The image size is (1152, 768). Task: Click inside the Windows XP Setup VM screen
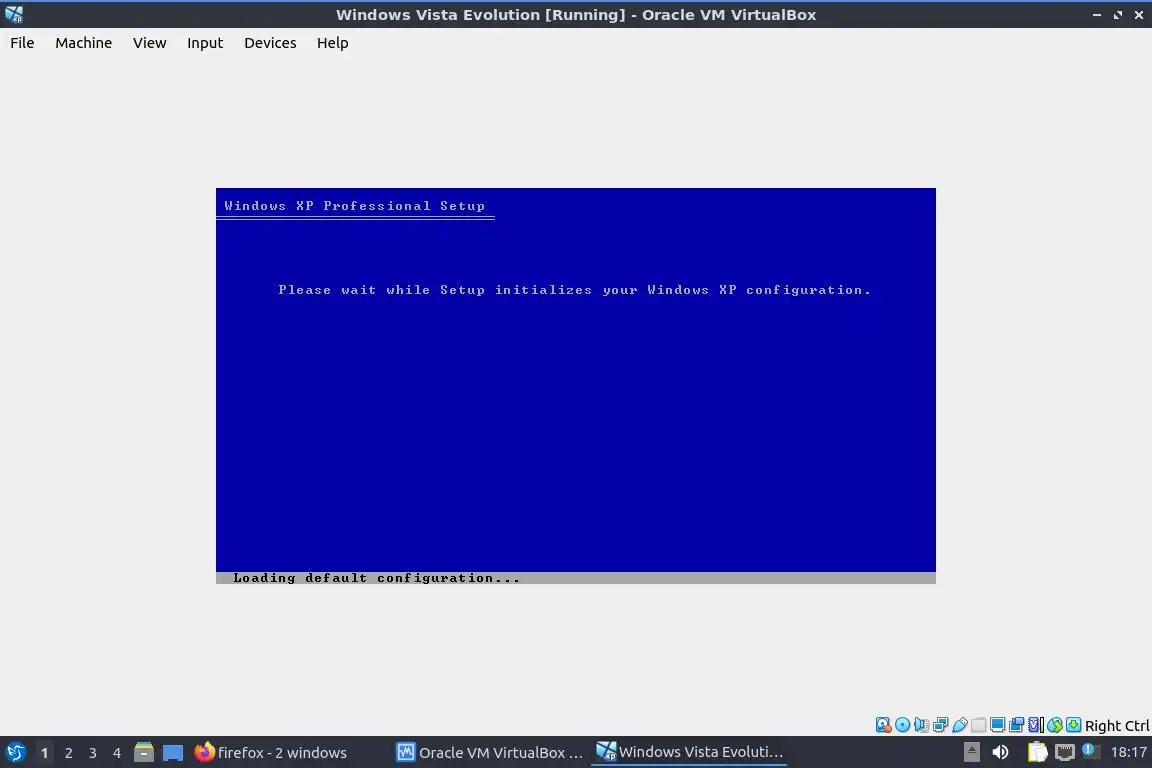pos(575,386)
